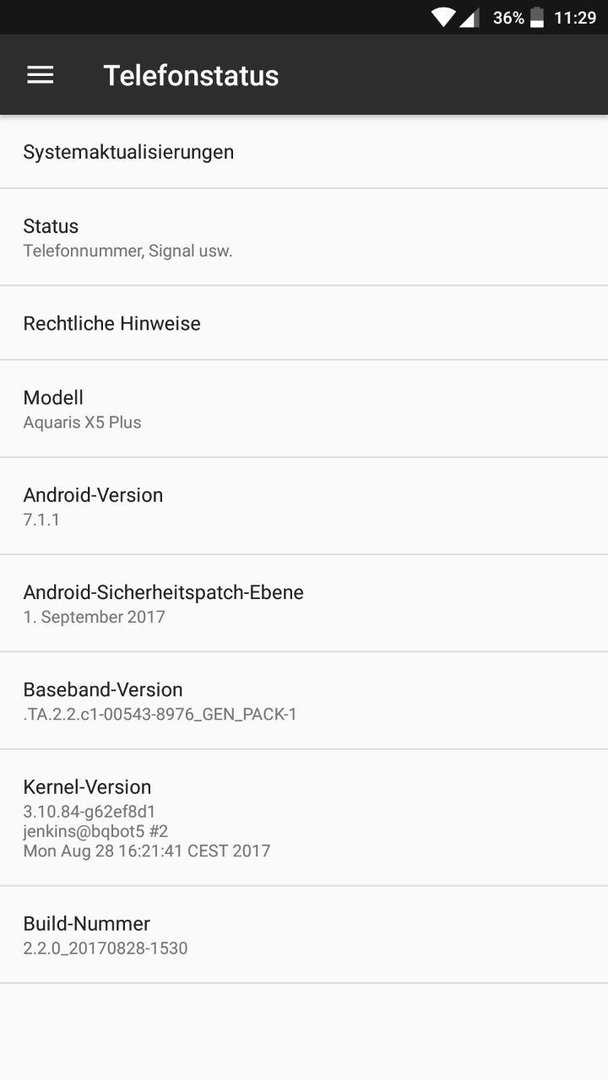Tap the battery icon in status bar
The image size is (608, 1080).
coord(537,18)
